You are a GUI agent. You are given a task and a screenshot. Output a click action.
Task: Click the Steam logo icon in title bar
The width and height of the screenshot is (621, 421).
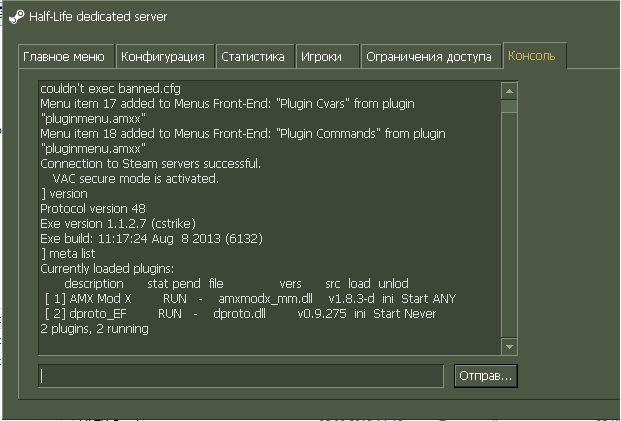pyautogui.click(x=17, y=17)
